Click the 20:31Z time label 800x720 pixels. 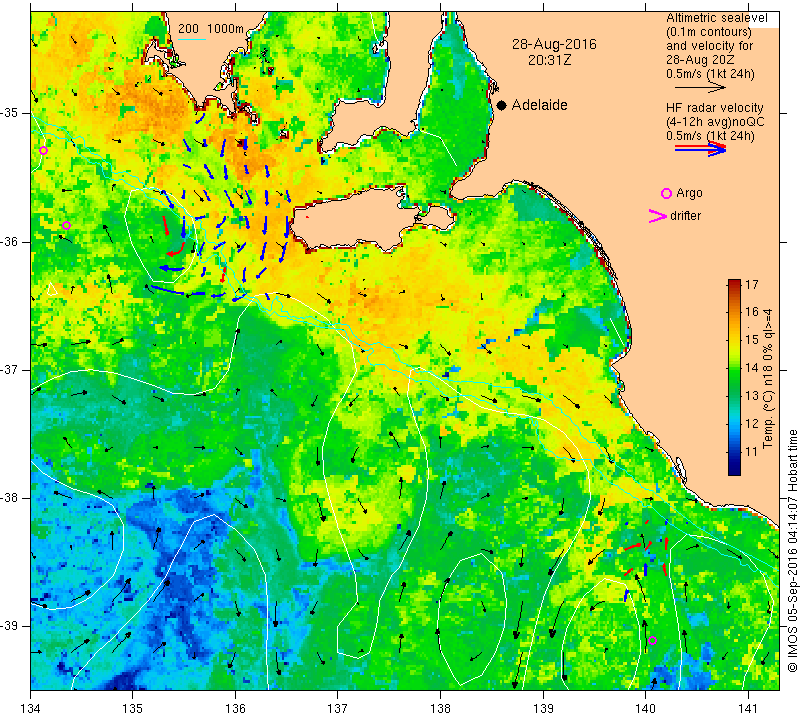(x=549, y=61)
